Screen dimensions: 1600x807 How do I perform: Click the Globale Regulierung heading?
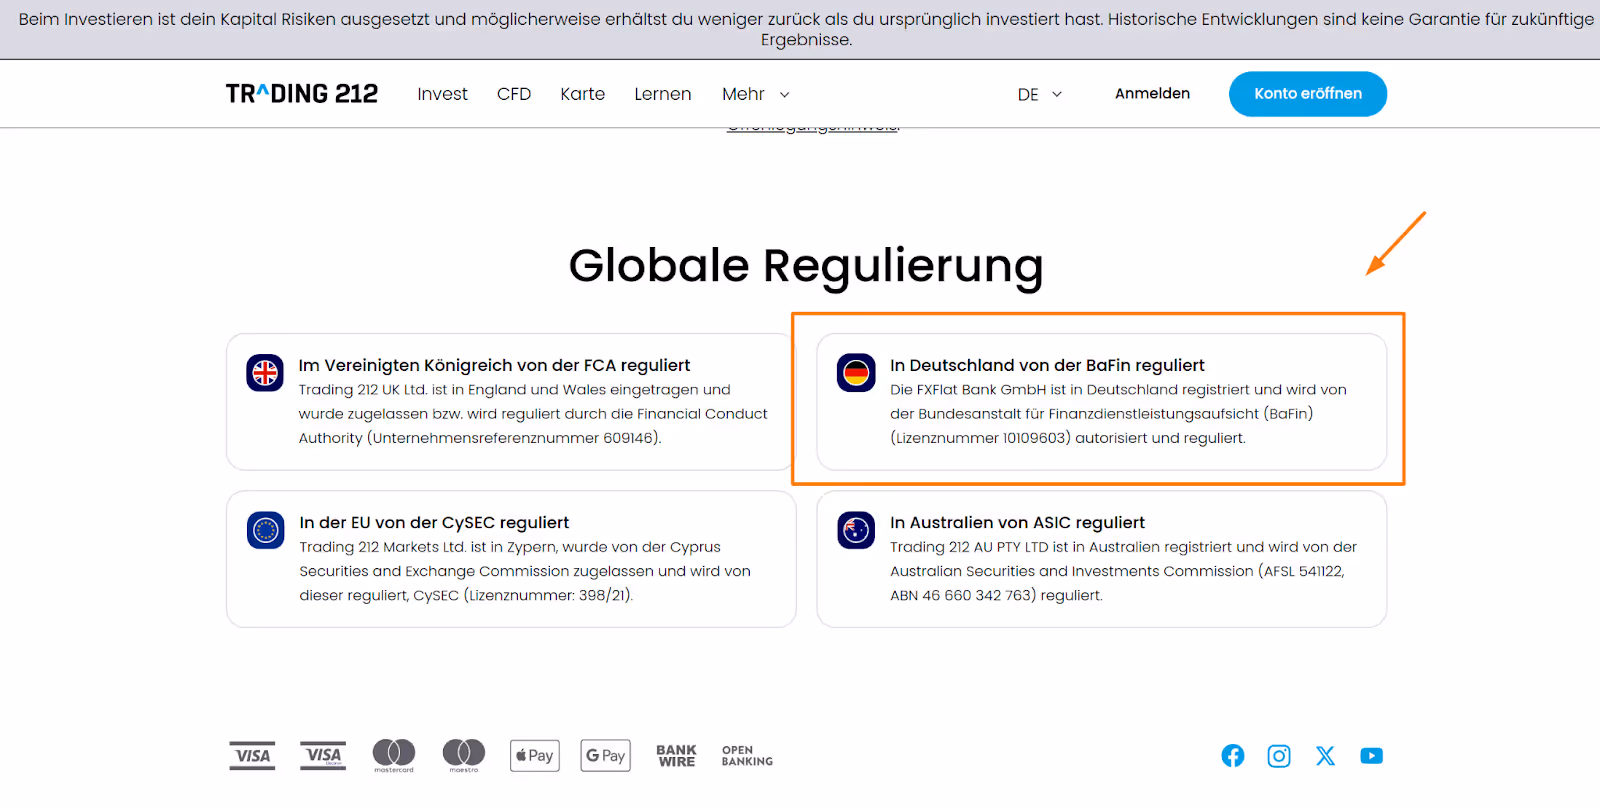point(806,266)
